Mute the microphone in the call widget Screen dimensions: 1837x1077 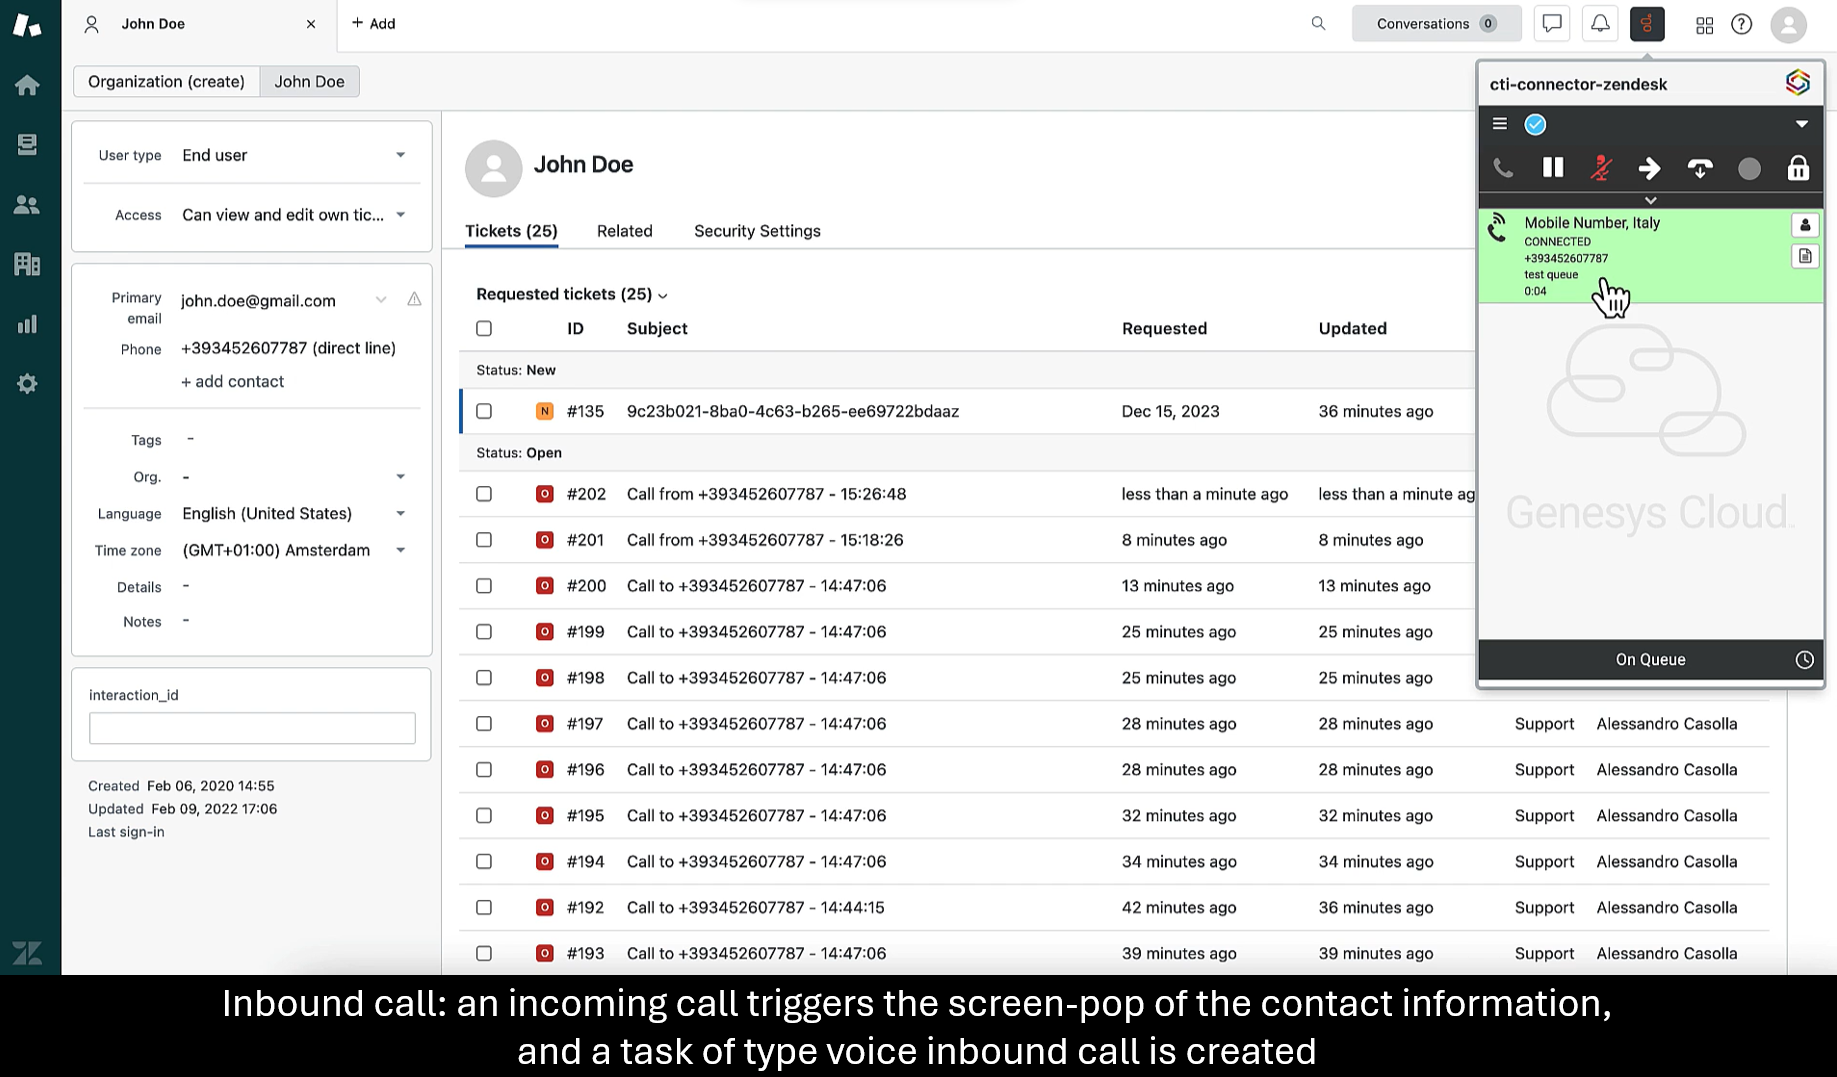[1601, 168]
